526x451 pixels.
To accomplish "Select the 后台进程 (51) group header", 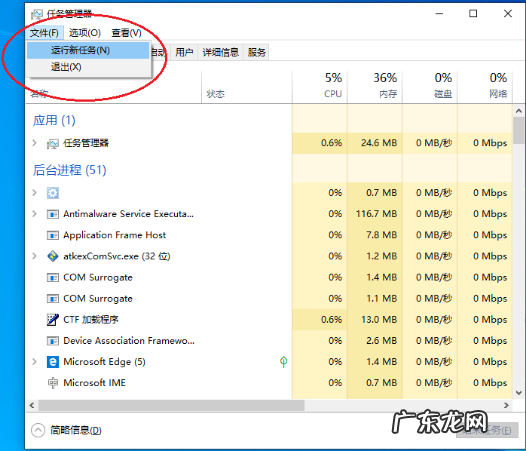I will coord(69,170).
